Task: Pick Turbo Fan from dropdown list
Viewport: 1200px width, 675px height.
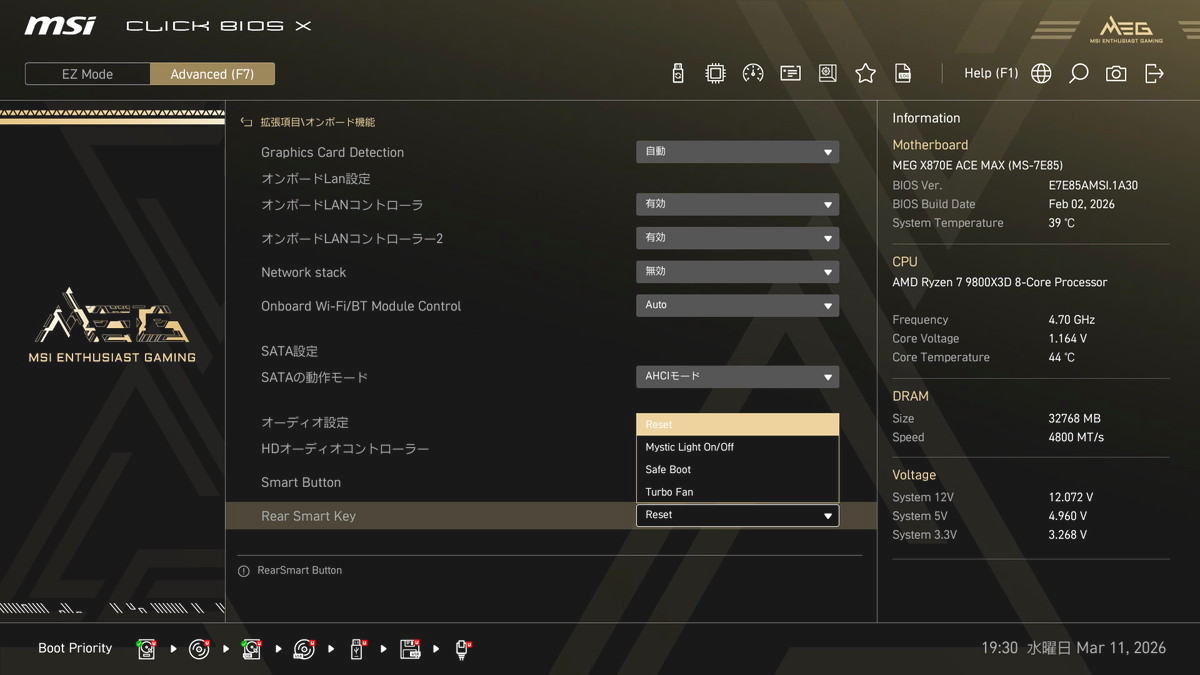Action: click(x=737, y=492)
